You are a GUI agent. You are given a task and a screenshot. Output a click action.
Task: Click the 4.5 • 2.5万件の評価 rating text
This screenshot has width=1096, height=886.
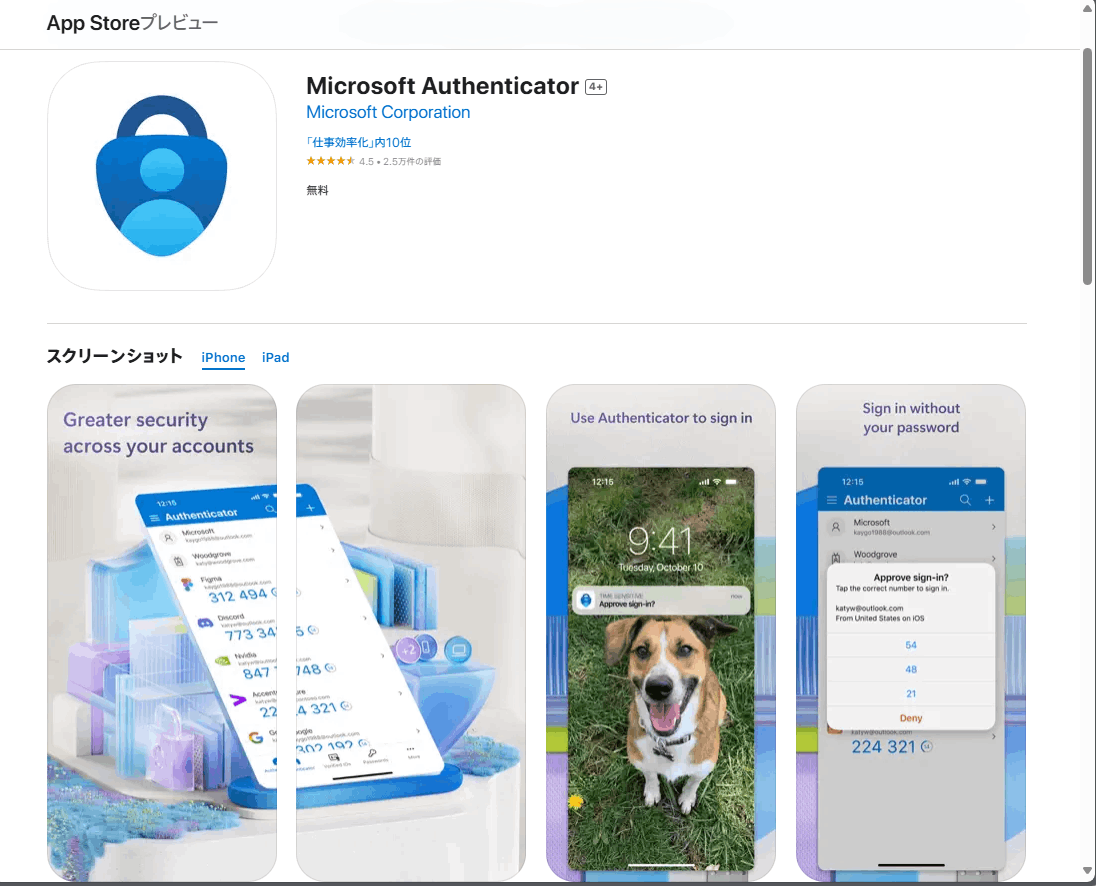400,161
